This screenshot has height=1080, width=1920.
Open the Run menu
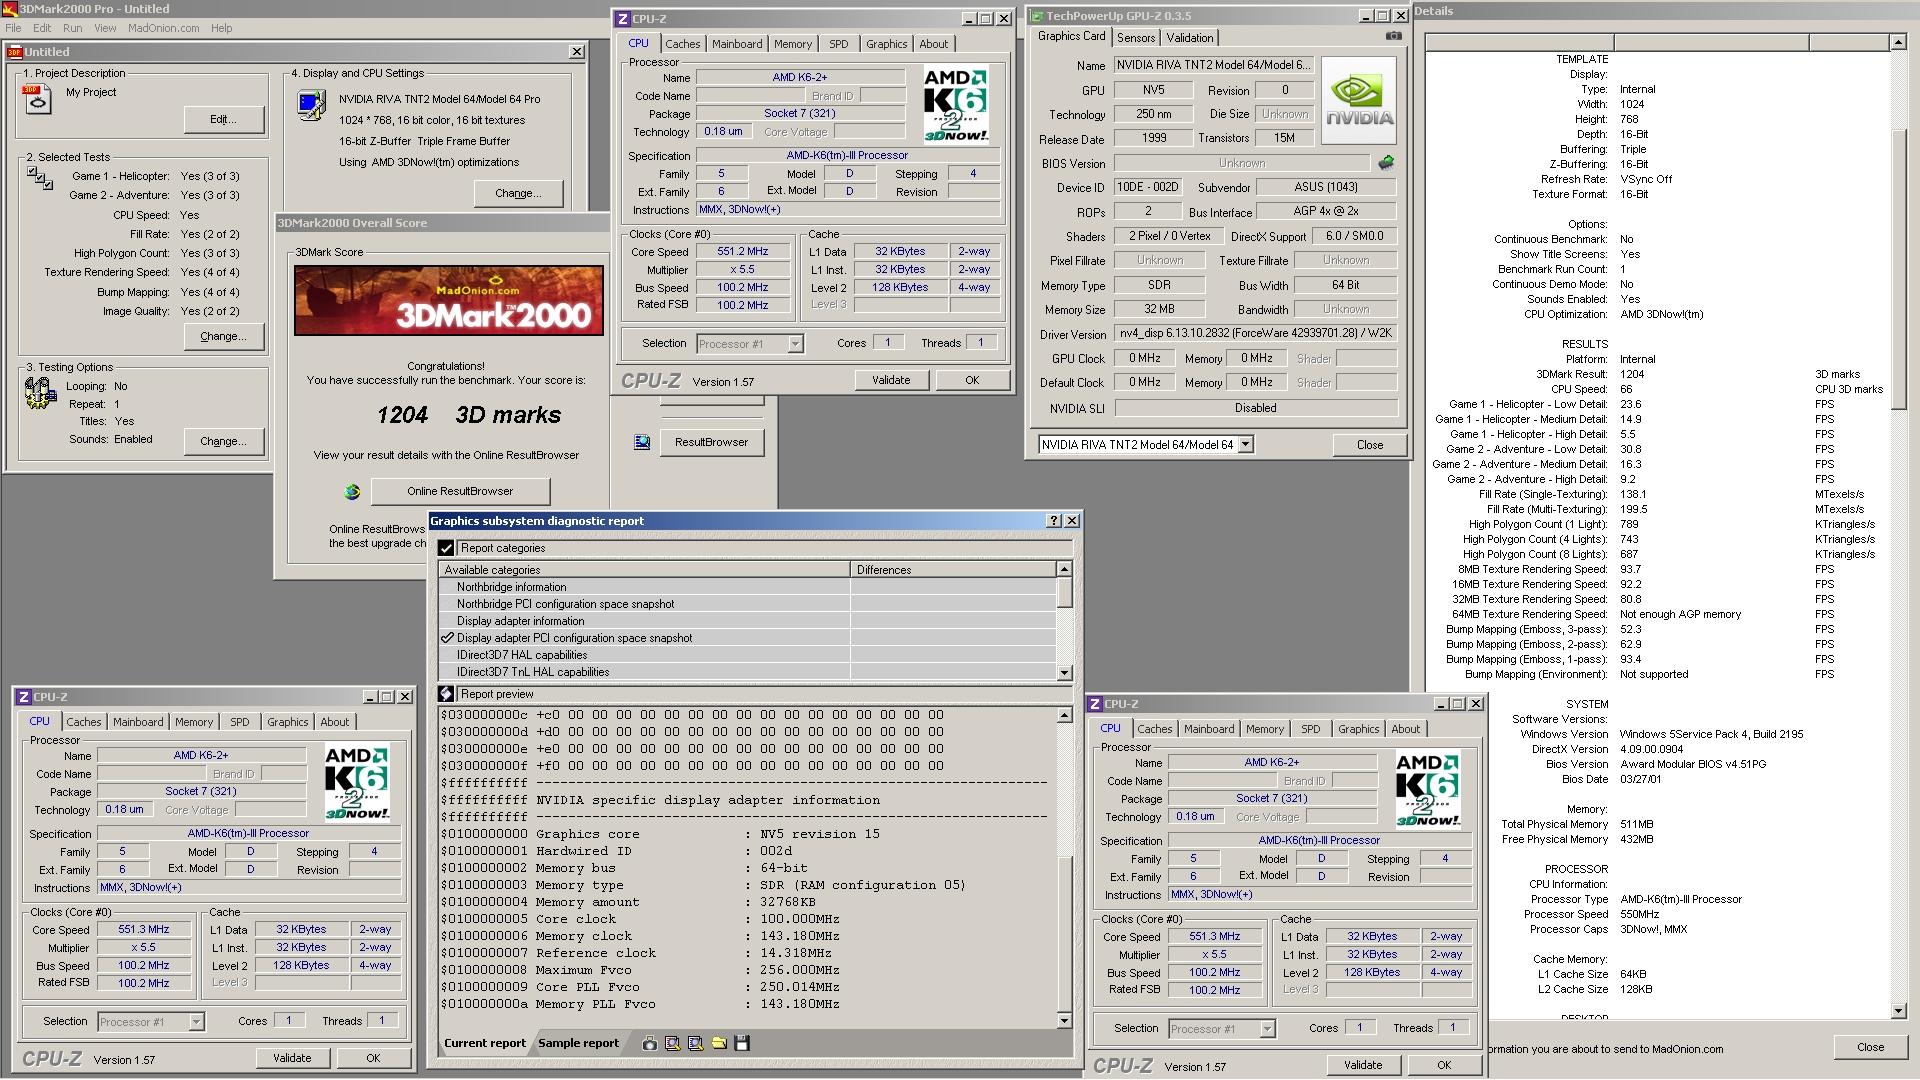[73, 28]
